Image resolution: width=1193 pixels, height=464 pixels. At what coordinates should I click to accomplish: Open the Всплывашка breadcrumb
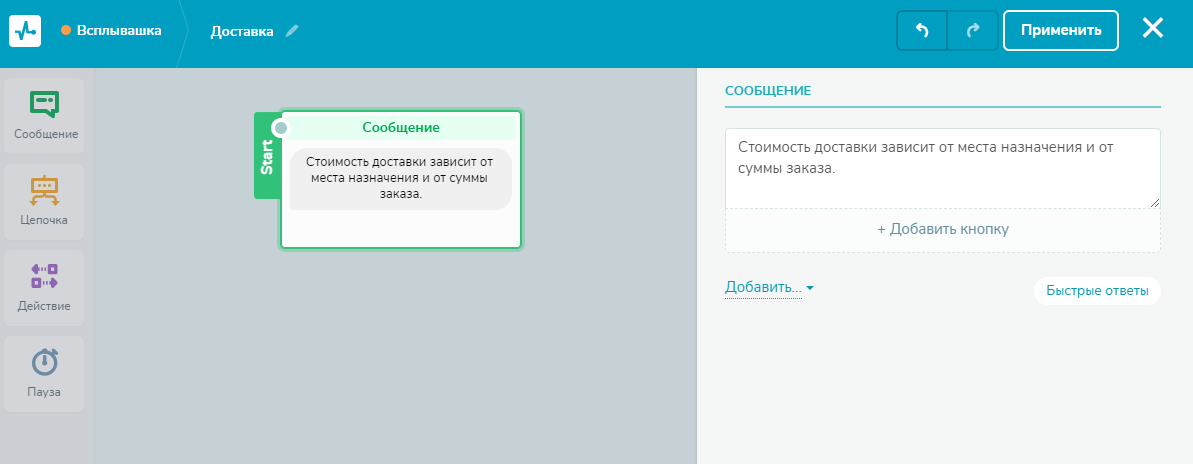[119, 31]
